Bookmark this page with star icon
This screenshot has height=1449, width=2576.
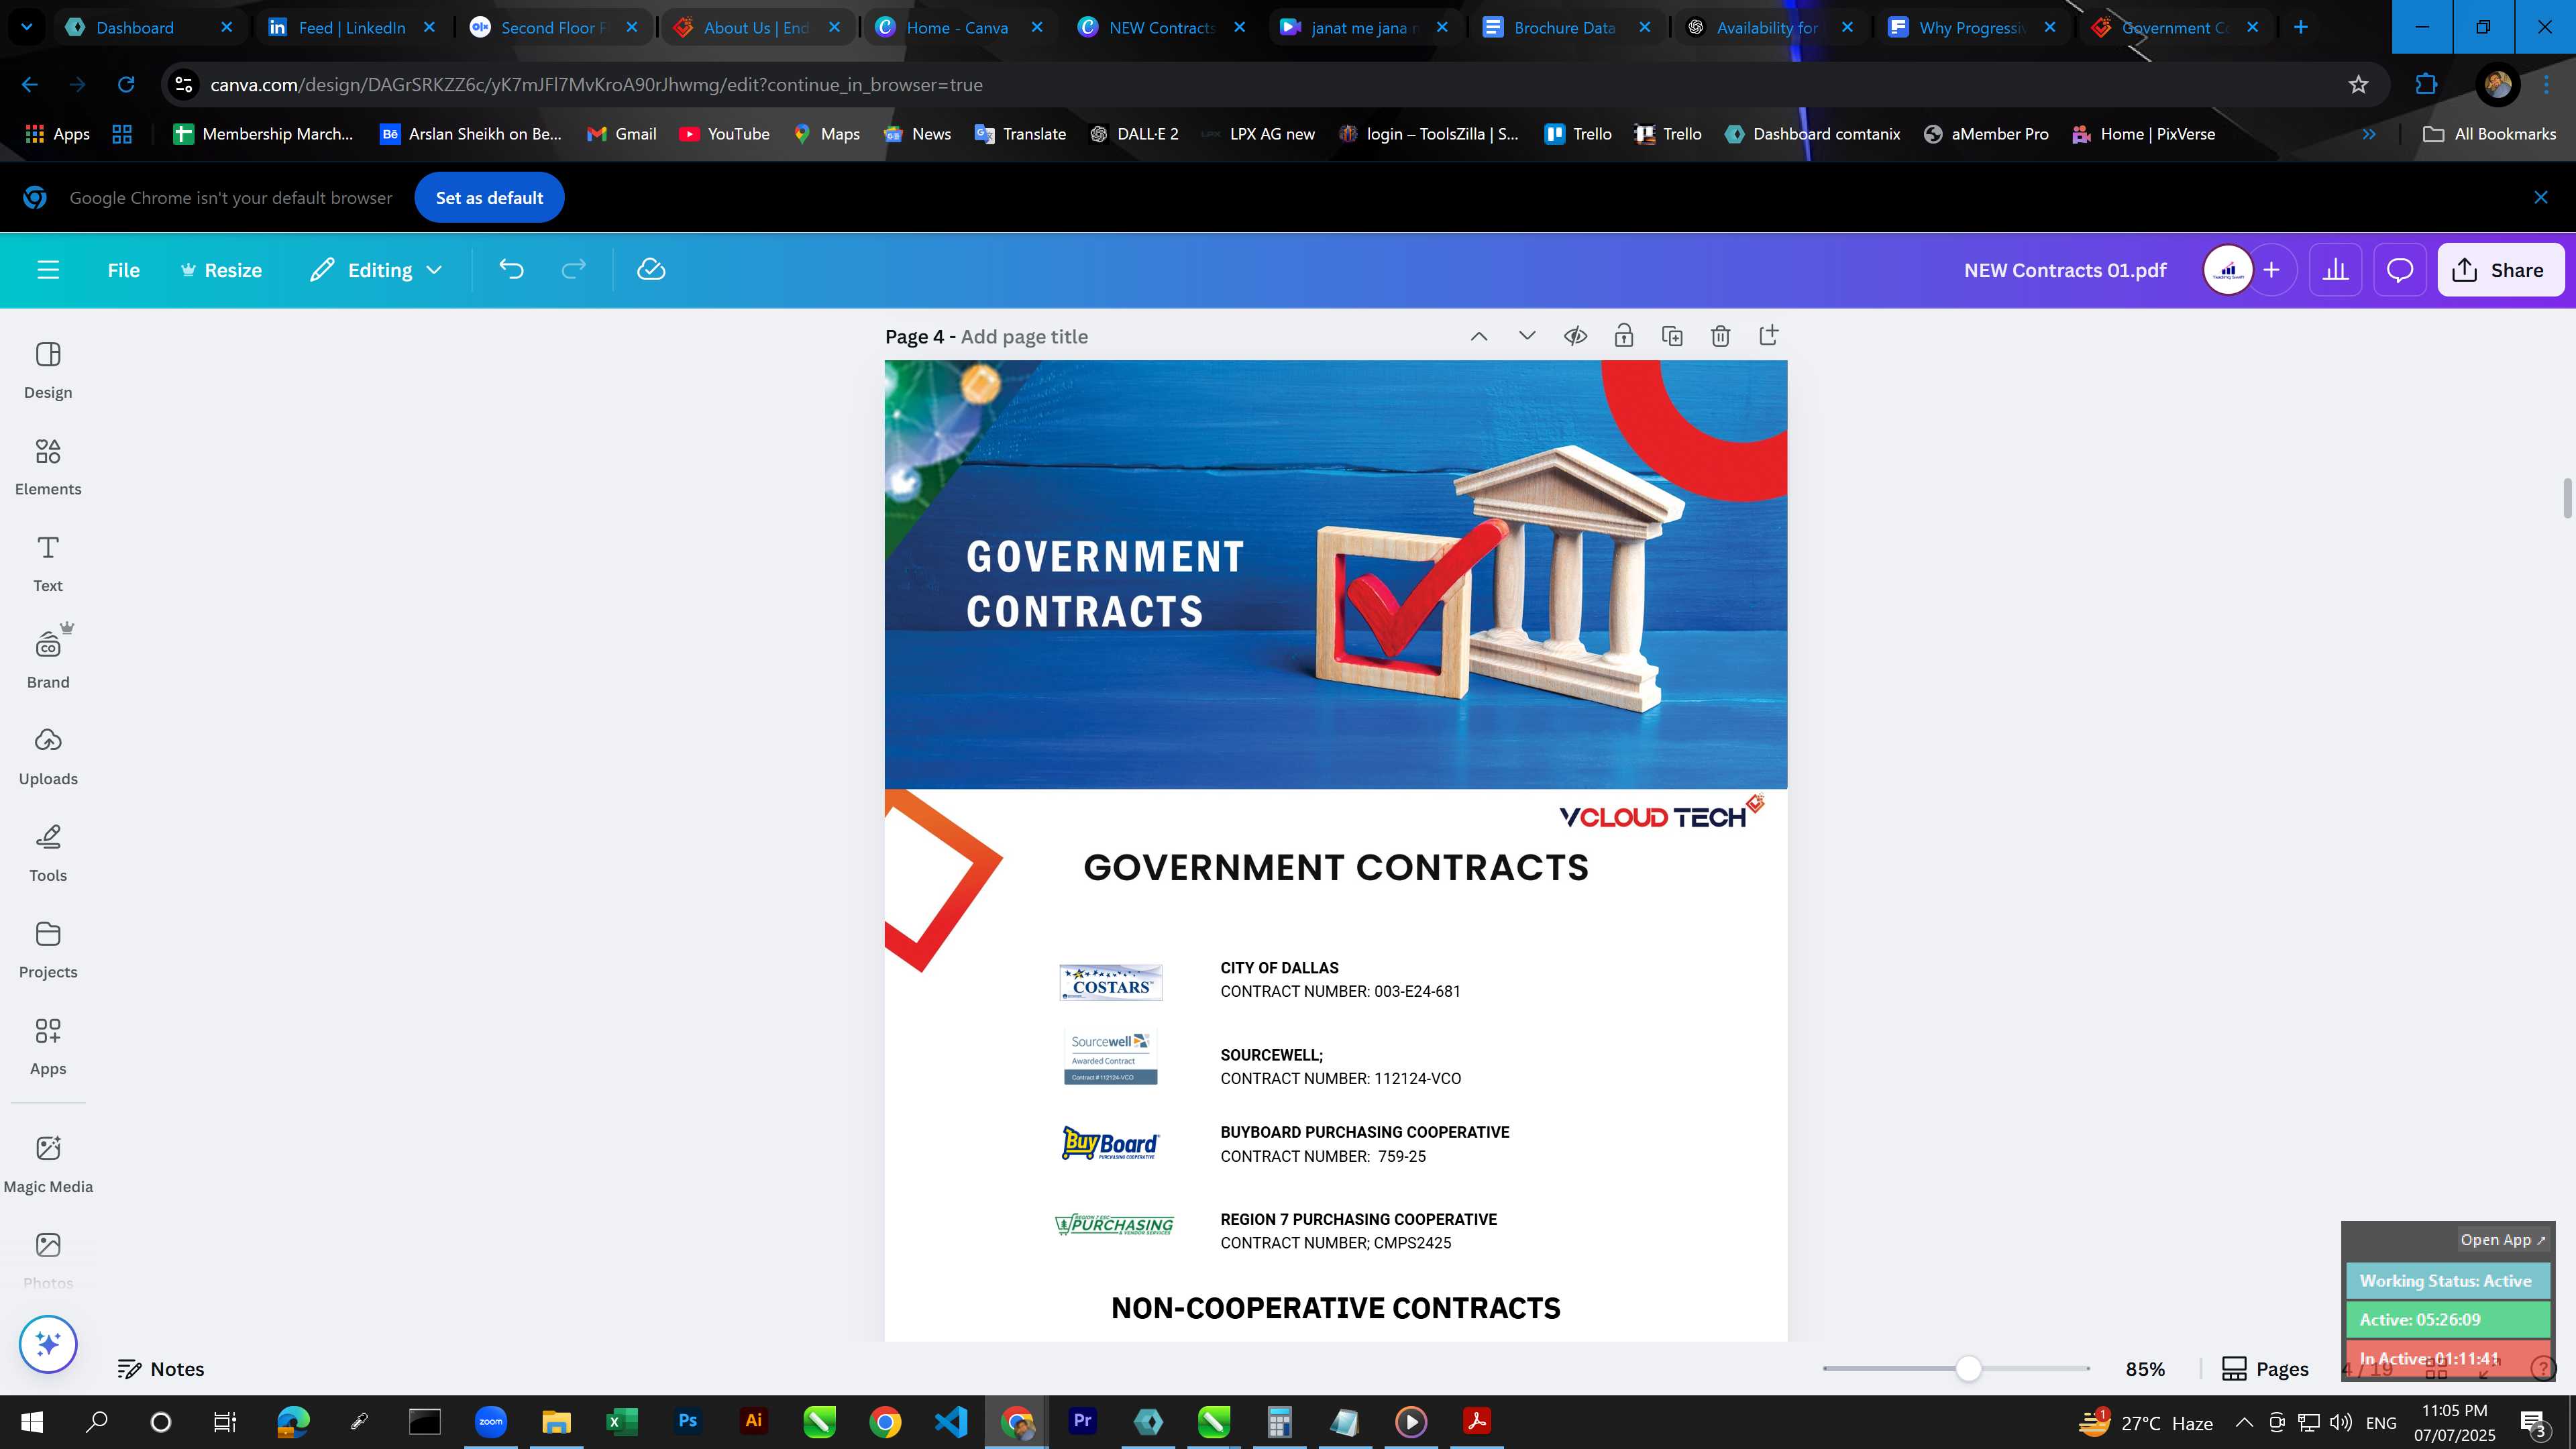click(2358, 85)
